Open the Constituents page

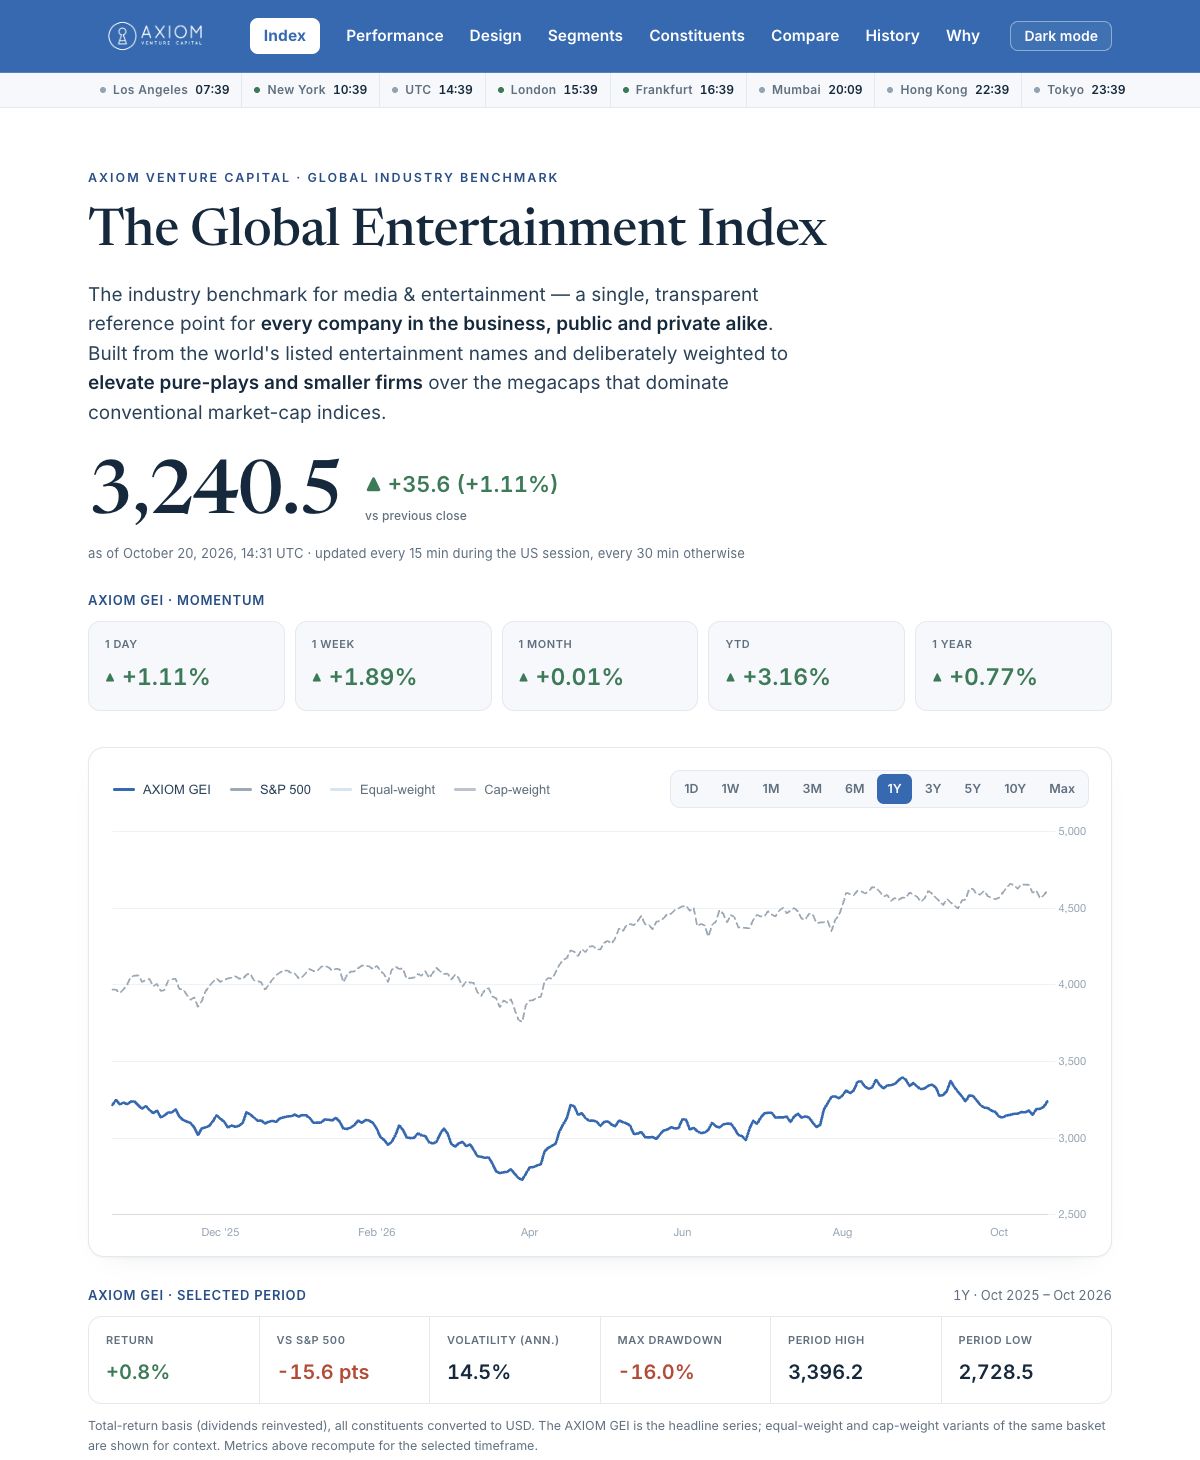coord(697,36)
